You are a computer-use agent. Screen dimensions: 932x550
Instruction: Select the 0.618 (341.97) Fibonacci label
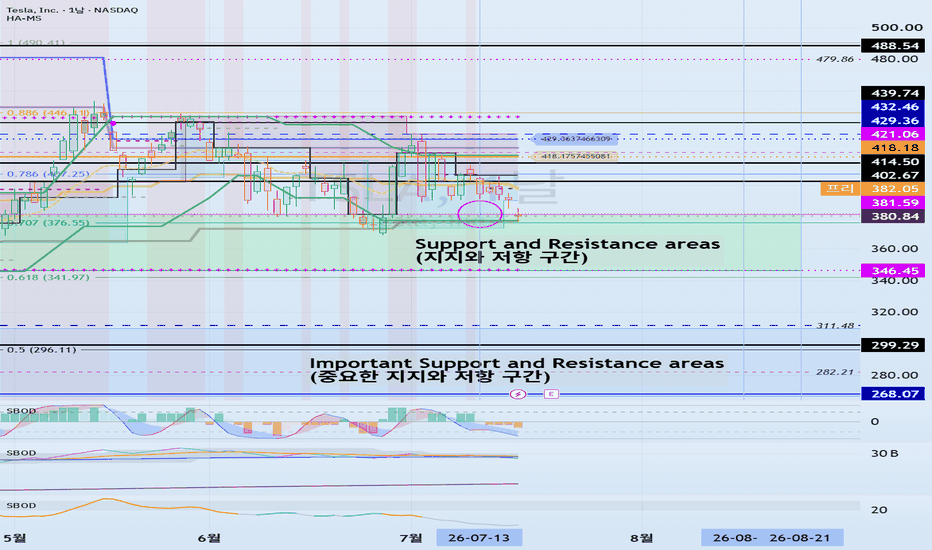[x=48, y=278]
